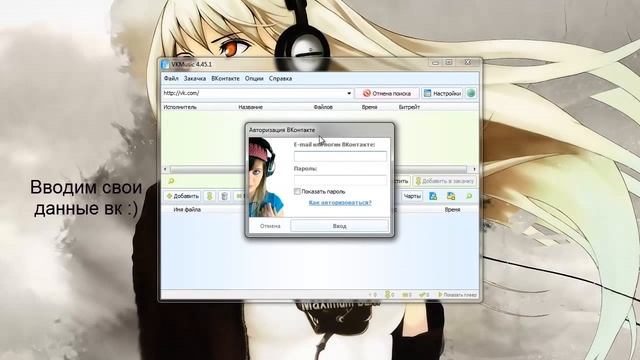Open the Как авторизоваться? link
The image size is (640, 360).
(x=340, y=202)
